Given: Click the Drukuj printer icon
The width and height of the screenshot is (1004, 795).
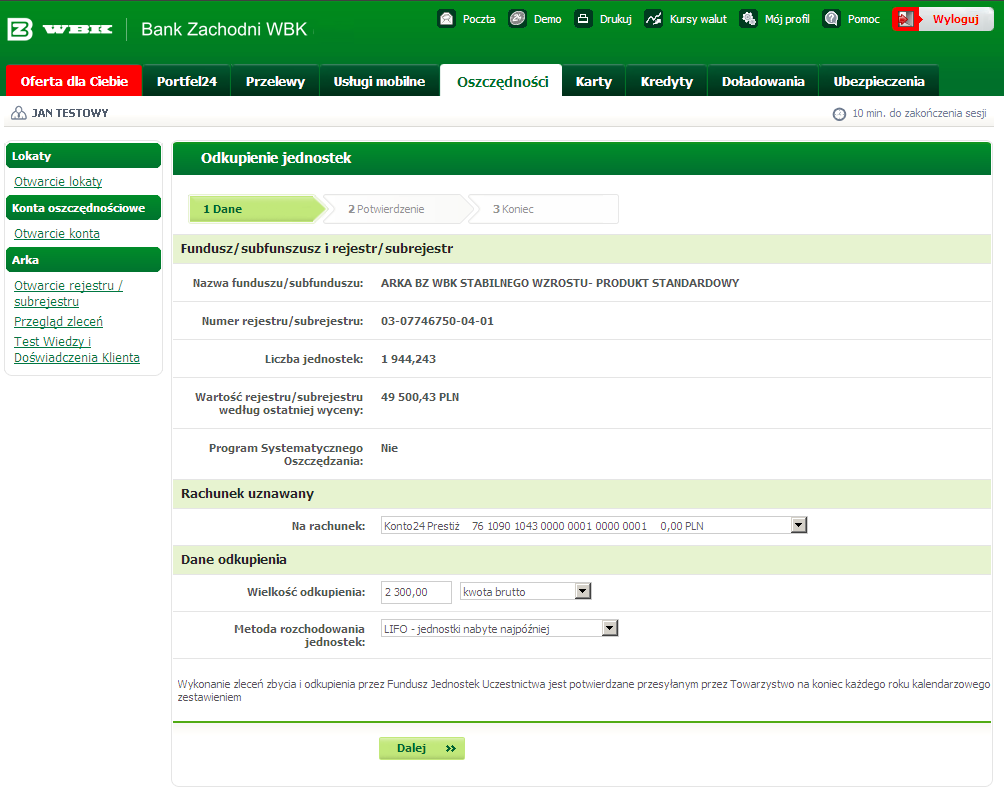Looking at the screenshot, I should (x=583, y=19).
